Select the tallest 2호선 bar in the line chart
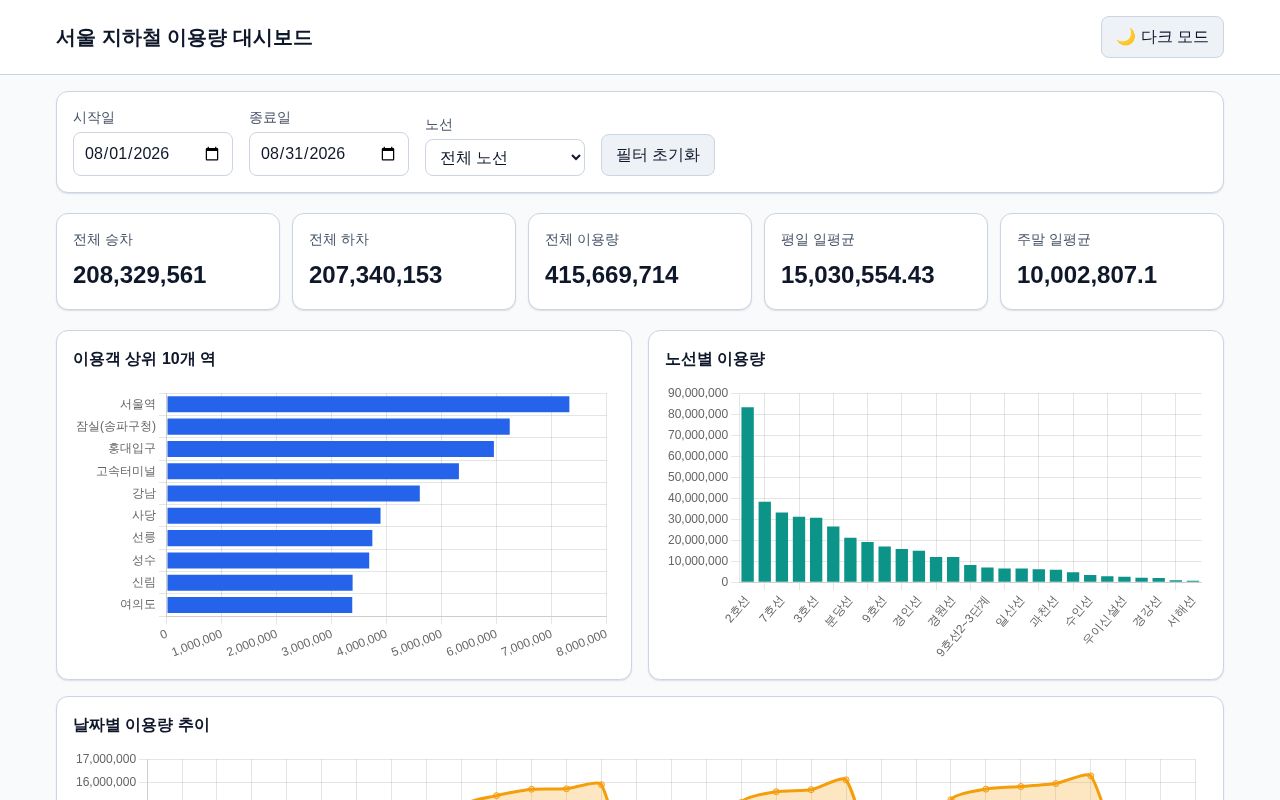The image size is (1280, 800). pos(747,494)
